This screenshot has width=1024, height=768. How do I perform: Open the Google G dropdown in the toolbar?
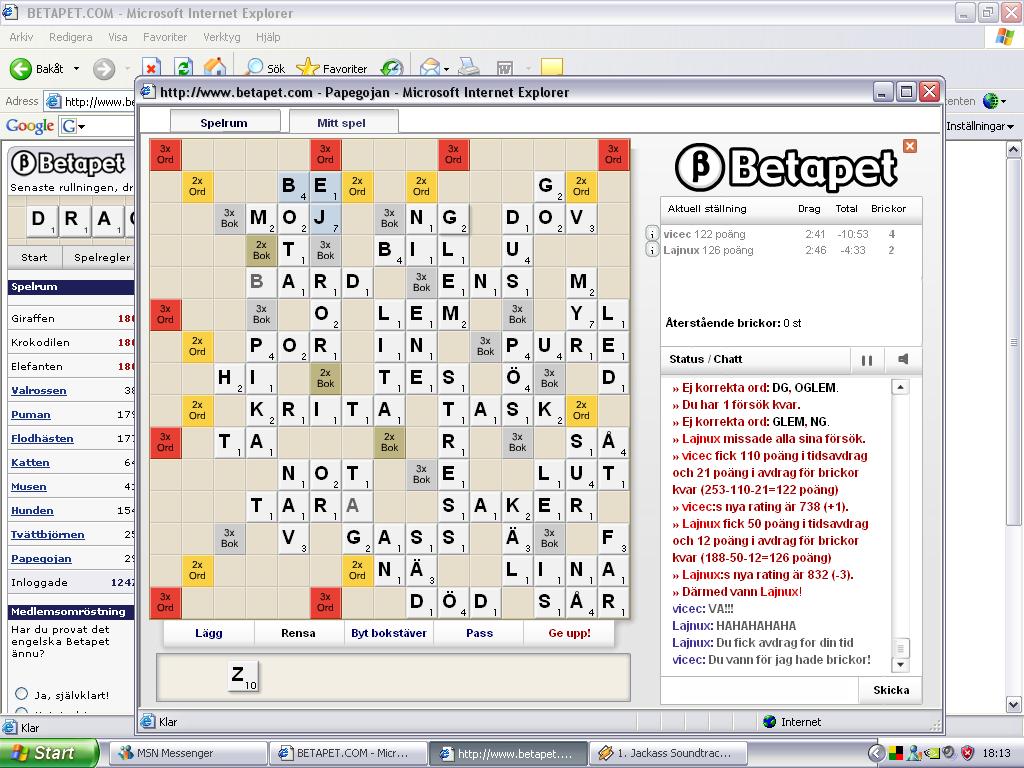pyautogui.click(x=73, y=126)
